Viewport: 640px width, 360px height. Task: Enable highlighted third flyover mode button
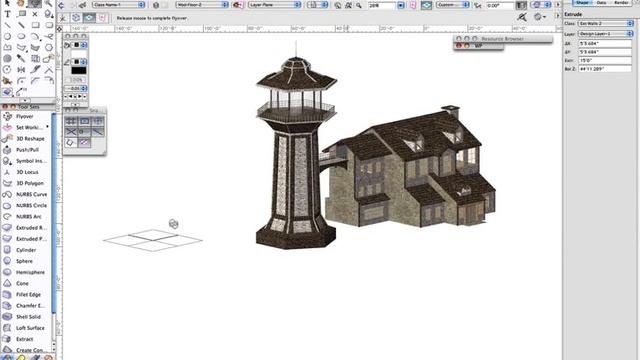pos(89,18)
